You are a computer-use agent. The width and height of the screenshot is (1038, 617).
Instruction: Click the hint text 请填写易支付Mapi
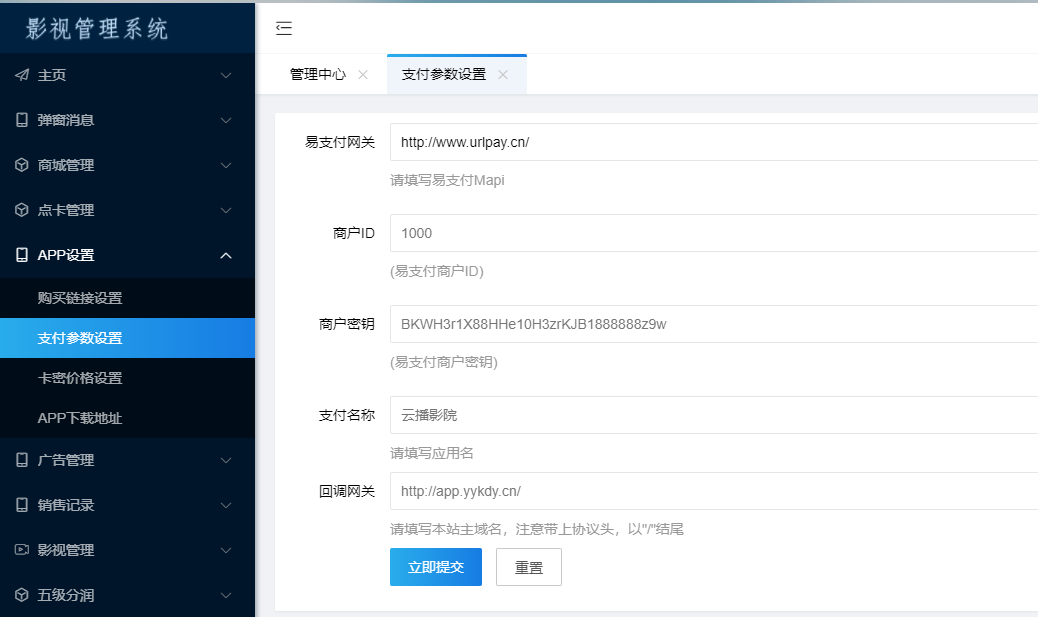447,180
